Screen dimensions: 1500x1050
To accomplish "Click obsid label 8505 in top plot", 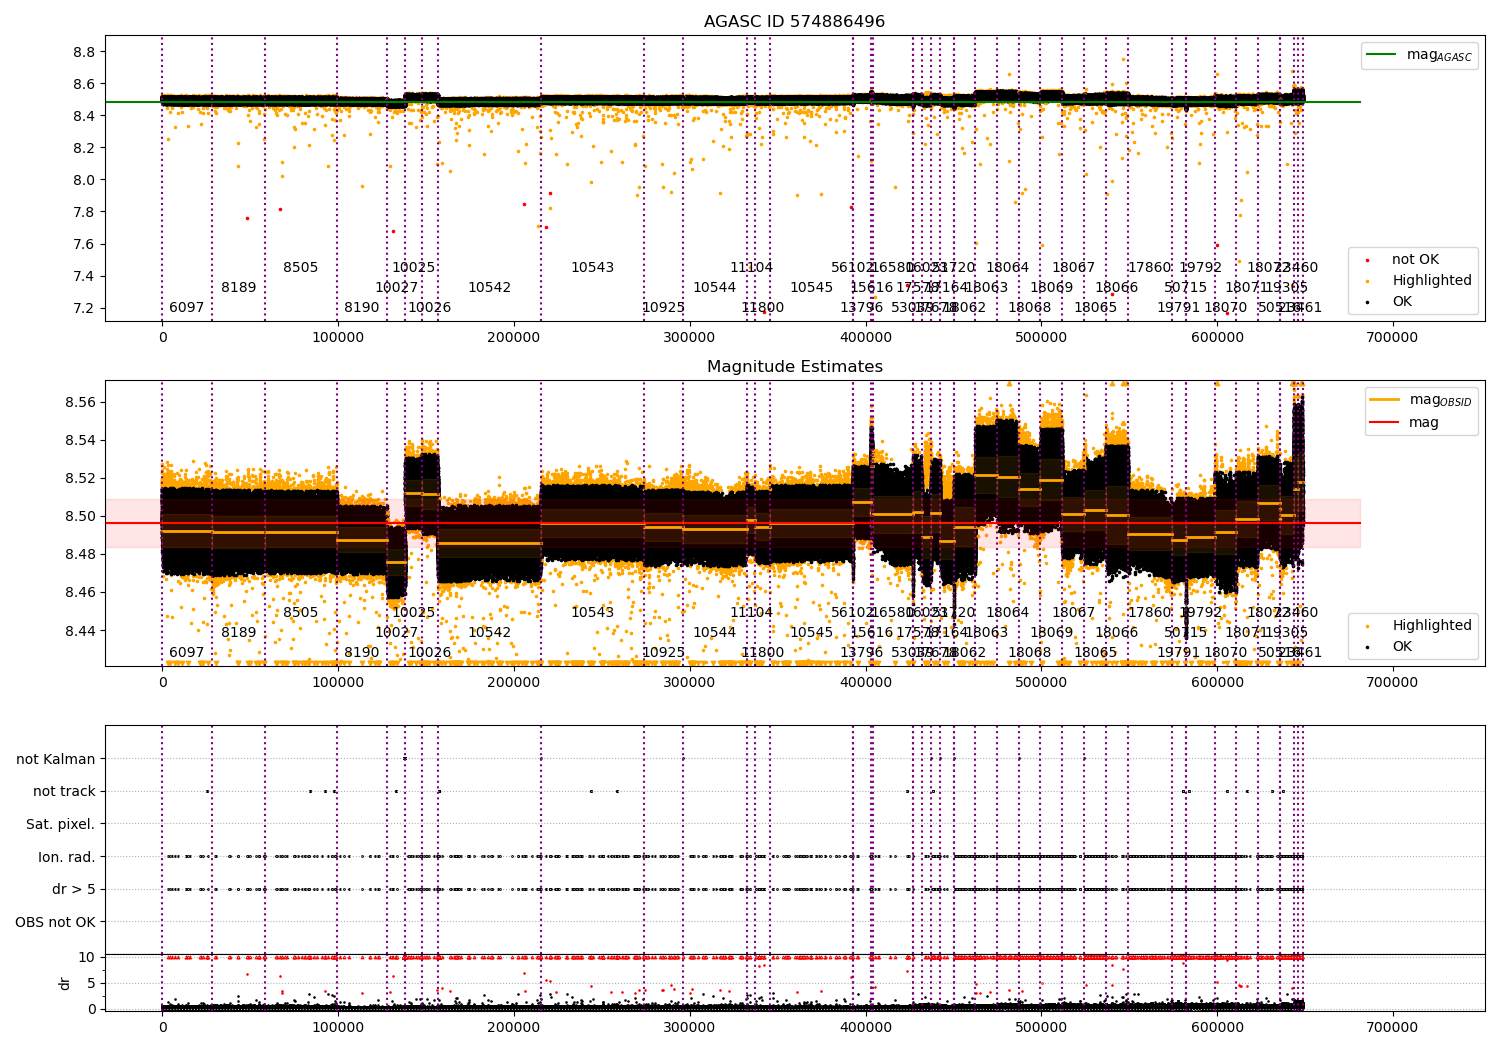I will coord(300,267).
